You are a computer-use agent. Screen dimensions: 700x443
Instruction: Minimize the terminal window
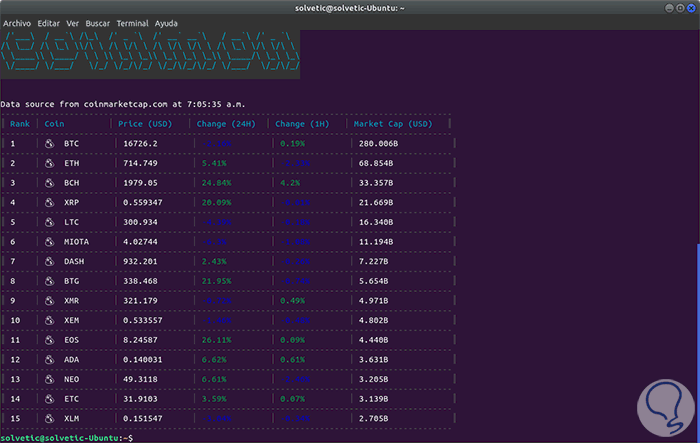(x=669, y=8)
